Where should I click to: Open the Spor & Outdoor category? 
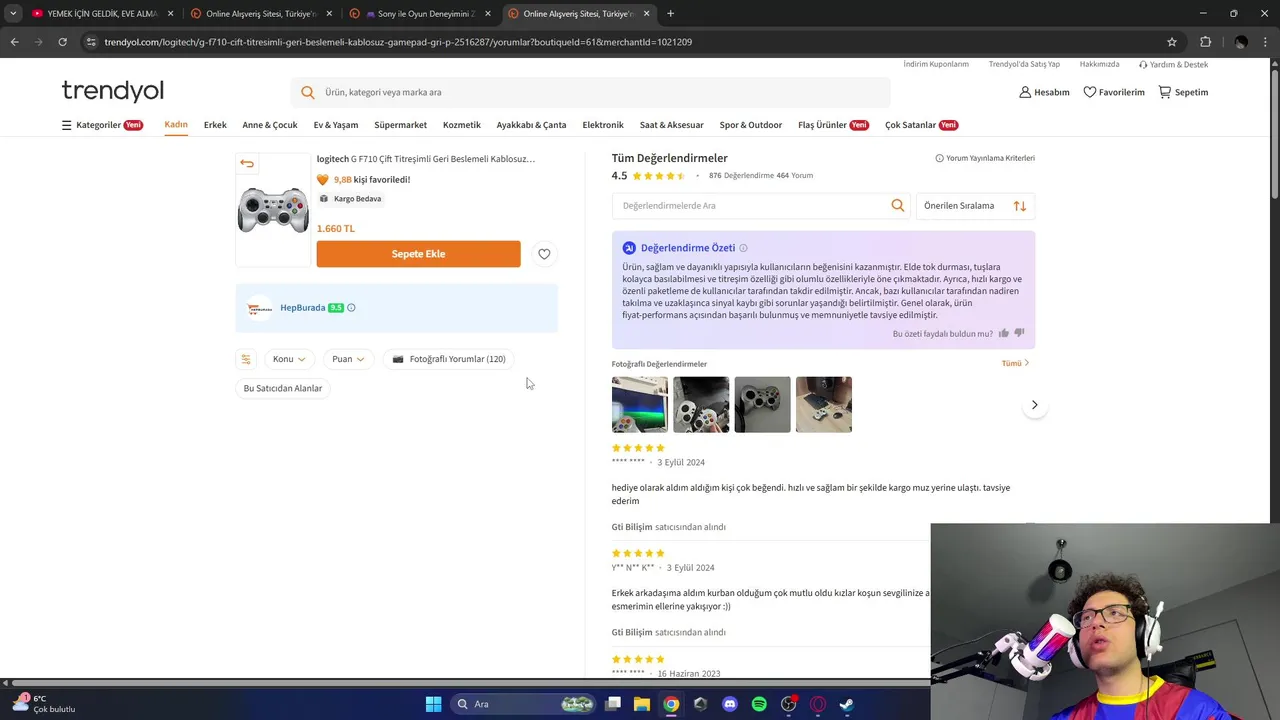tap(751, 125)
